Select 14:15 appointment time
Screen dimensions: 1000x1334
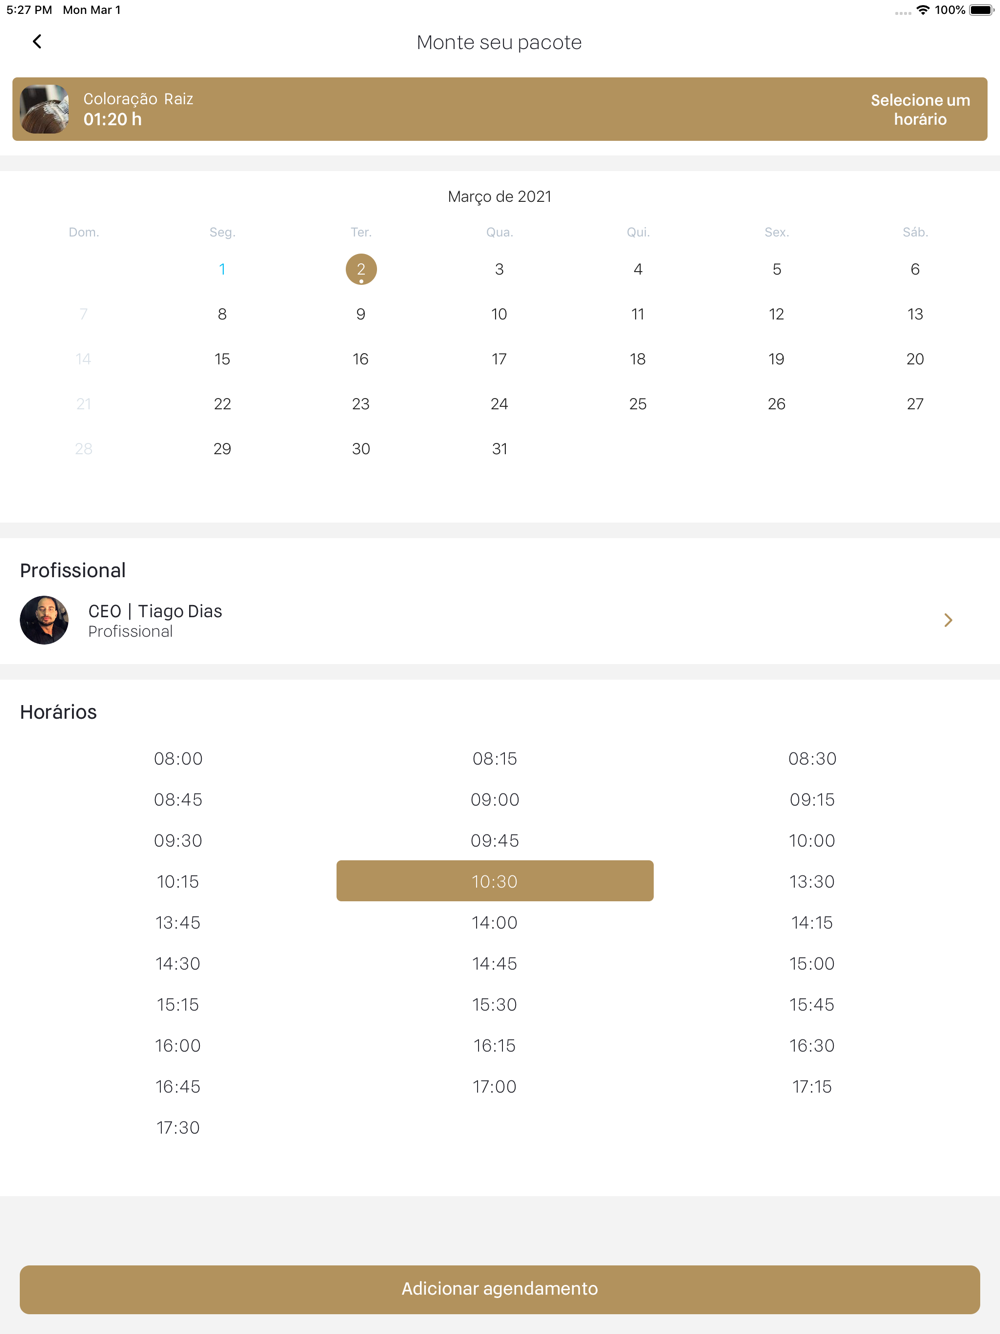tap(812, 923)
